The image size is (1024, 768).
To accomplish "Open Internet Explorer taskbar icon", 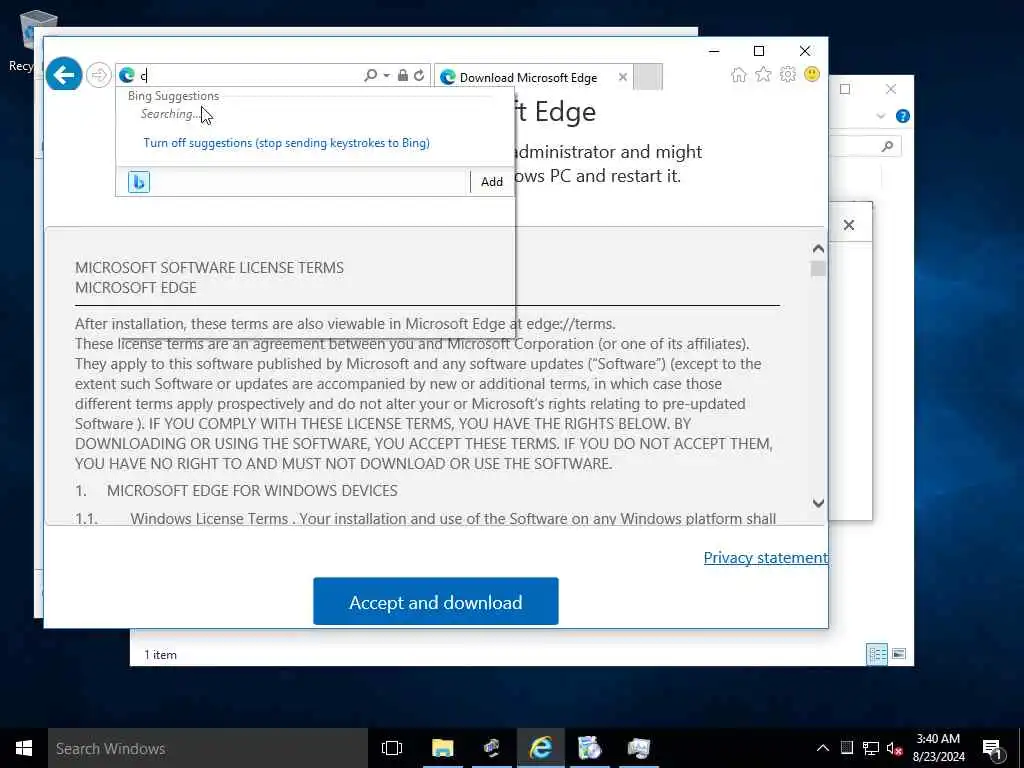I will tap(541, 748).
